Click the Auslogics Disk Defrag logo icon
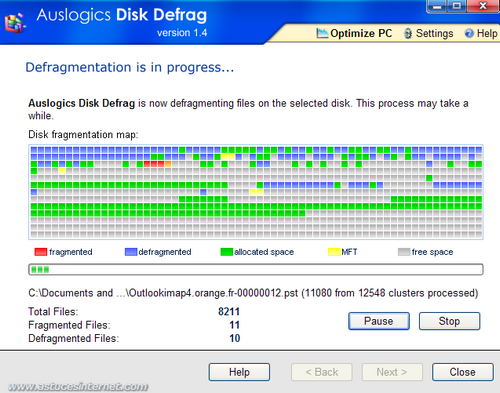This screenshot has height=393, width=500. [x=15, y=22]
